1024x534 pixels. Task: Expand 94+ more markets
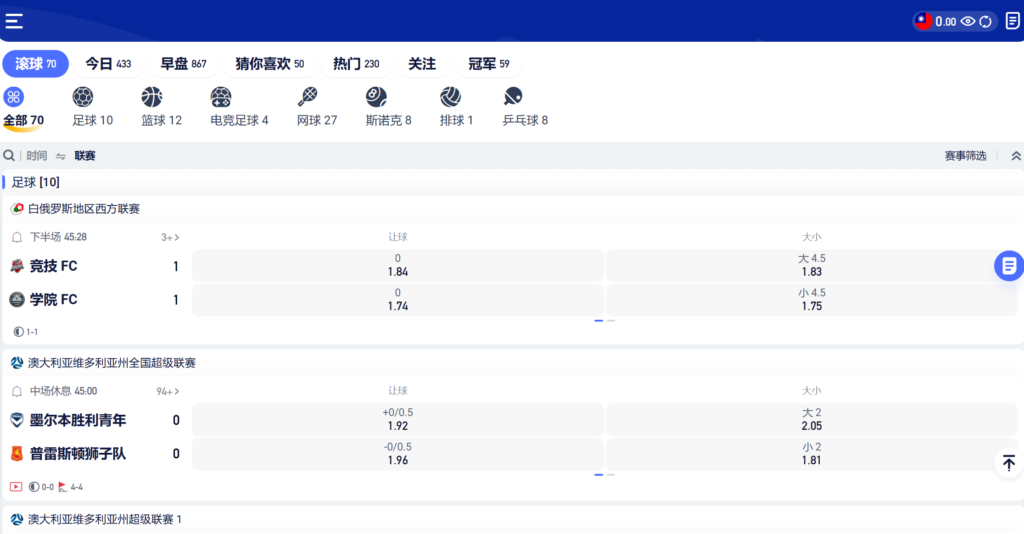pyautogui.click(x=168, y=391)
